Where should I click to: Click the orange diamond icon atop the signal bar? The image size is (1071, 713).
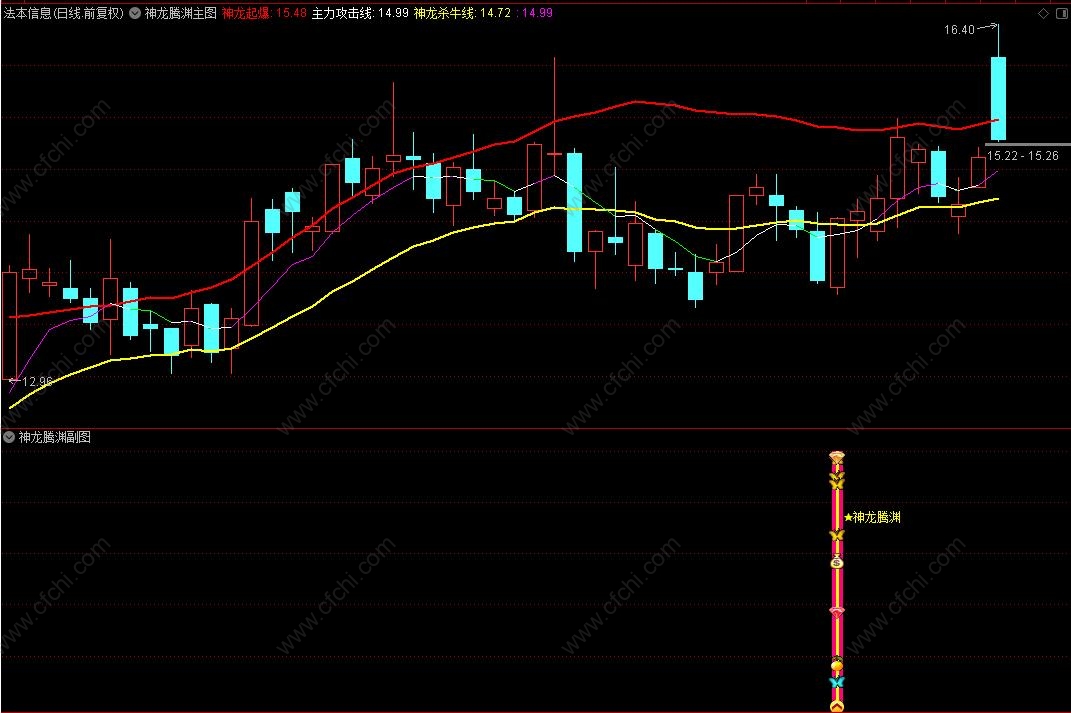[837, 456]
